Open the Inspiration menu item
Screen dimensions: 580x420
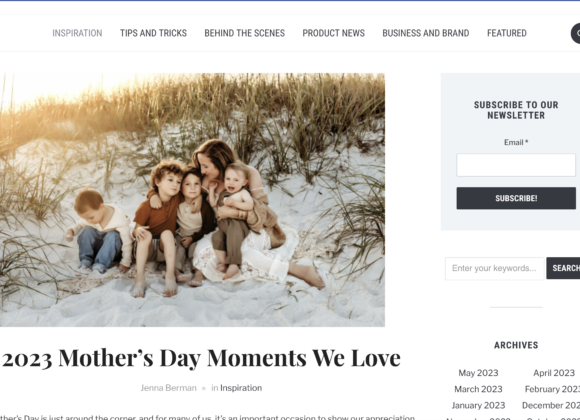[77, 33]
